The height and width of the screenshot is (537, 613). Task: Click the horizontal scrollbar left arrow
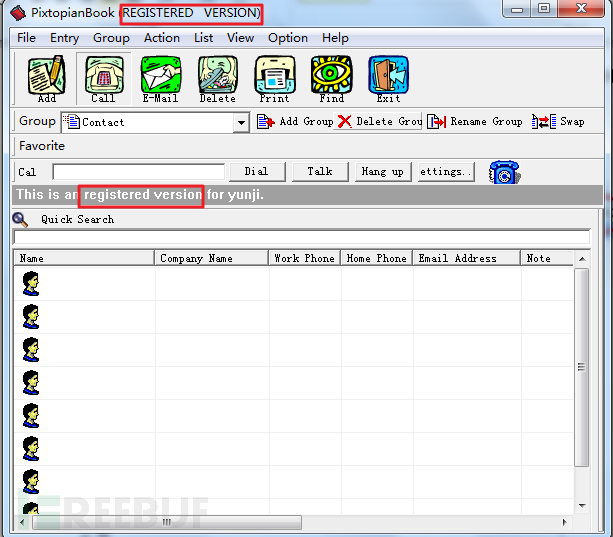click(22, 522)
